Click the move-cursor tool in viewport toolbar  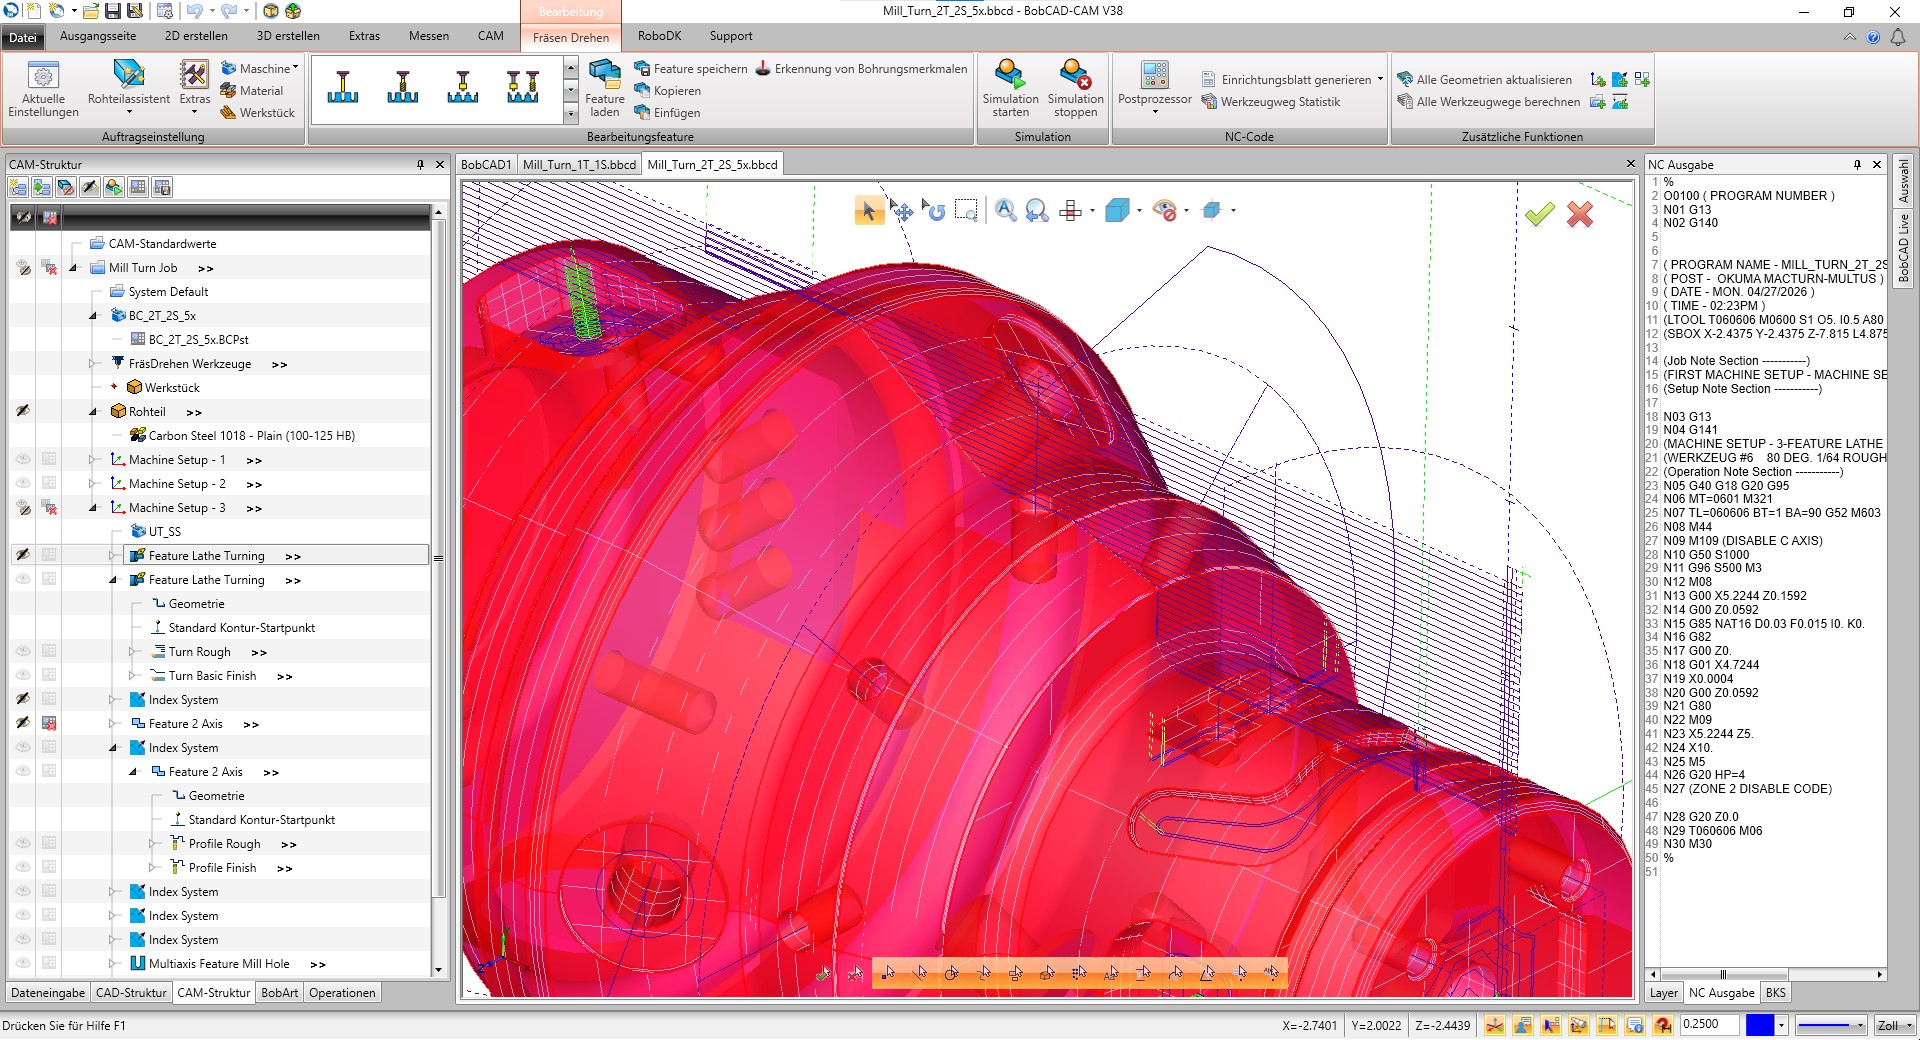pos(901,210)
